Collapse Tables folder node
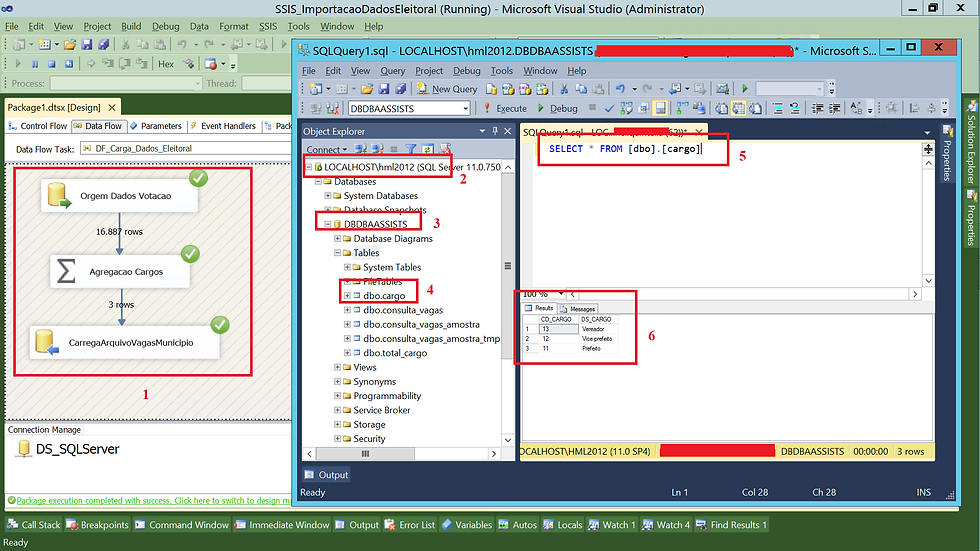This screenshot has width=980, height=551. click(338, 253)
